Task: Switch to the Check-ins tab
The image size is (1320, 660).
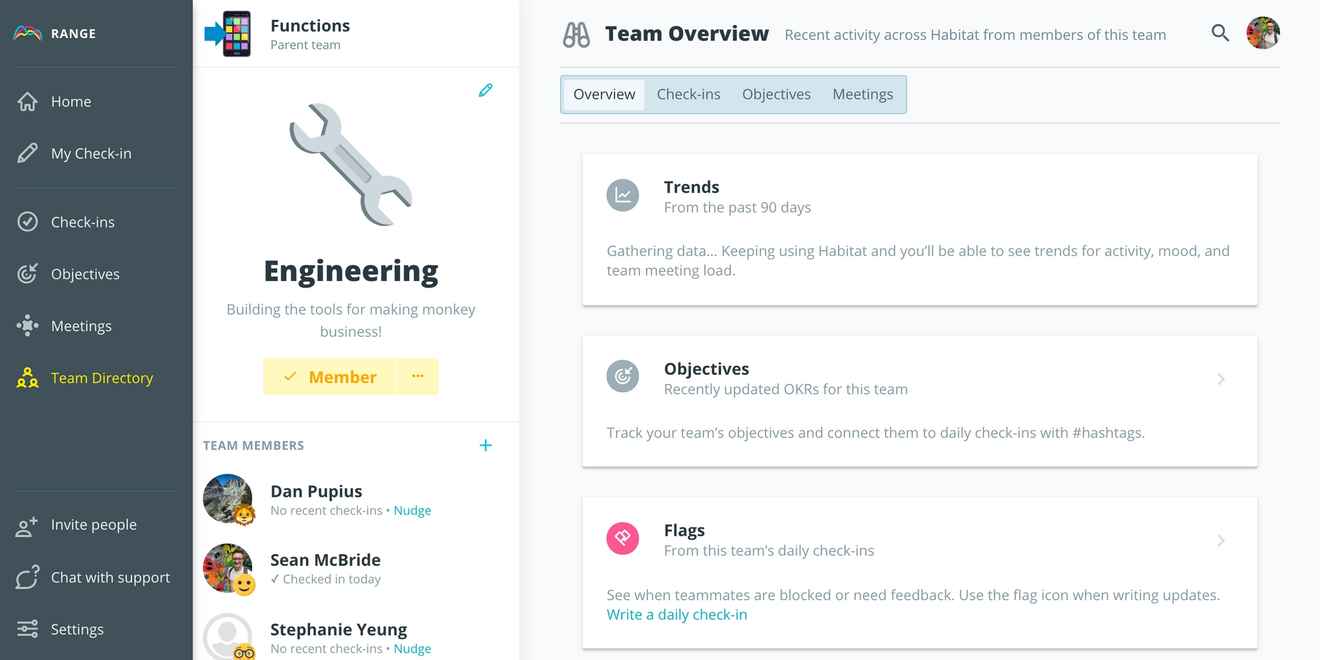Action: pyautogui.click(x=688, y=94)
